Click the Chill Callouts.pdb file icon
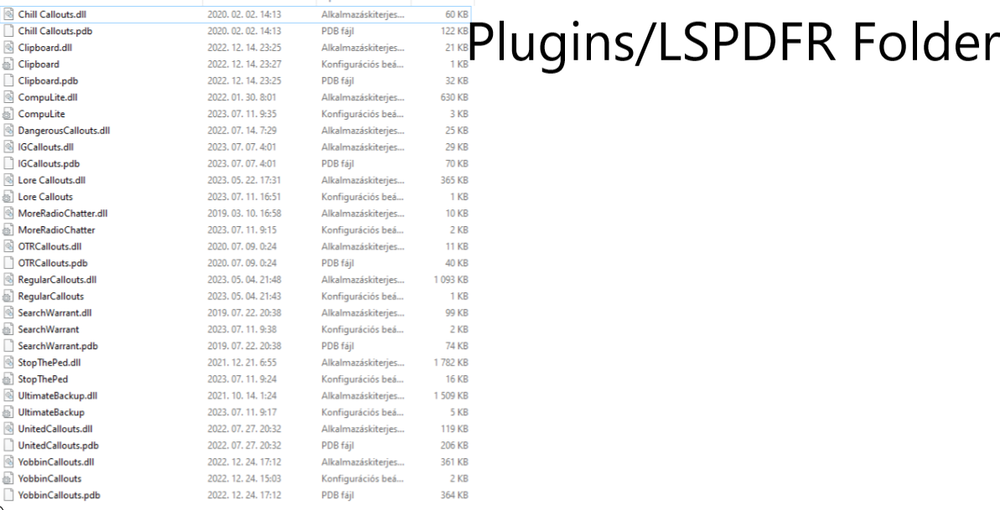Viewport: 1000px width, 510px height. (x=8, y=31)
